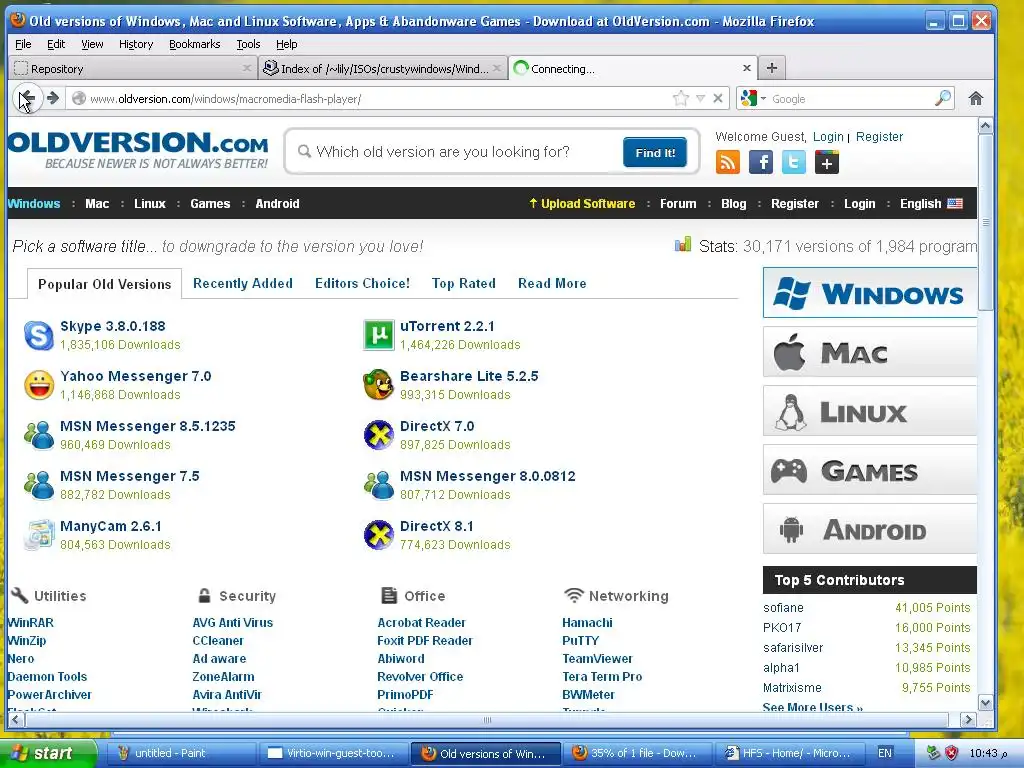
Task: Bookmark this page with the star icon
Action: coord(680,99)
